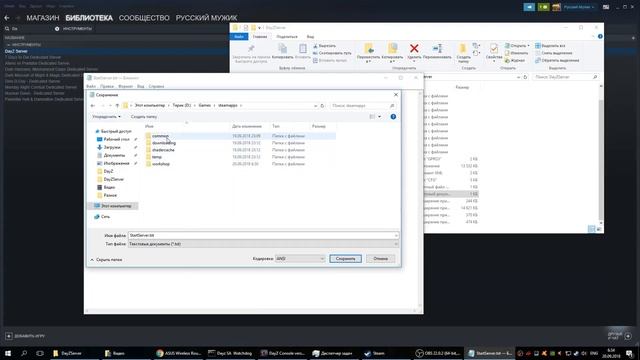Viewport: 640px width, 360px height.
Task: Switch to the Поделиться tab in Explorer
Action: point(287,37)
